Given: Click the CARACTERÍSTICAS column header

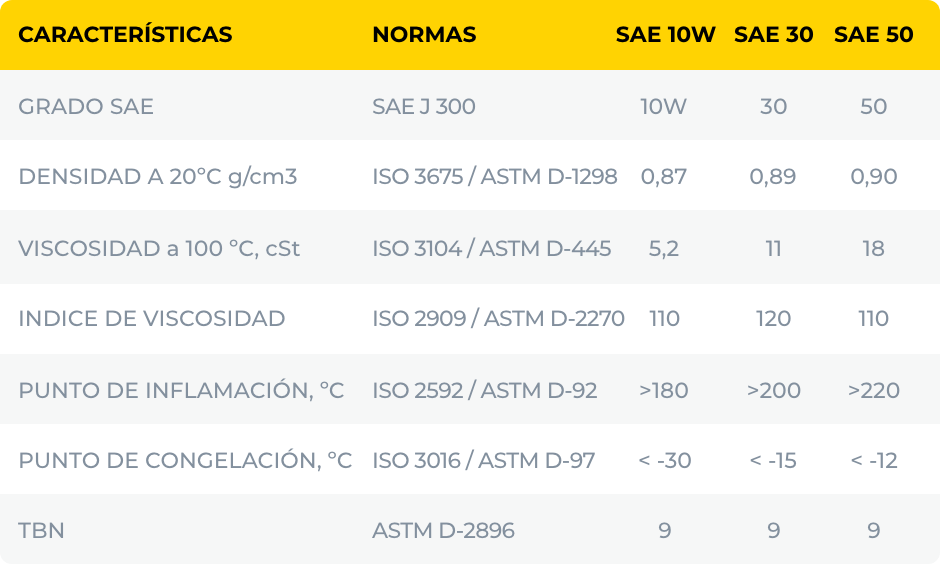Looking at the screenshot, I should 125,35.
